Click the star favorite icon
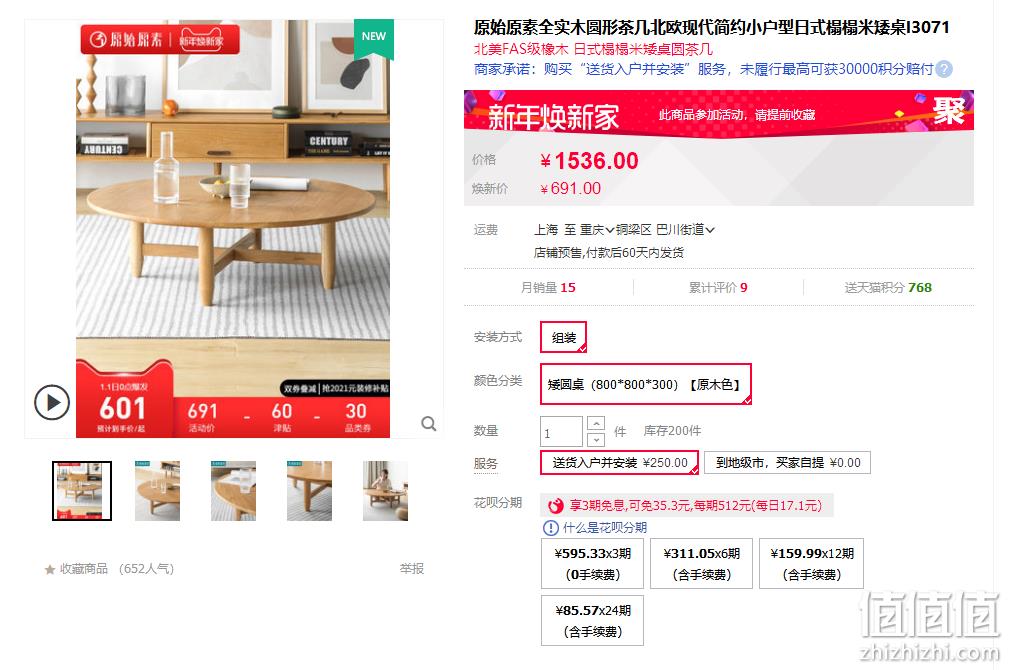The width and height of the screenshot is (1009, 670). tap(50, 569)
